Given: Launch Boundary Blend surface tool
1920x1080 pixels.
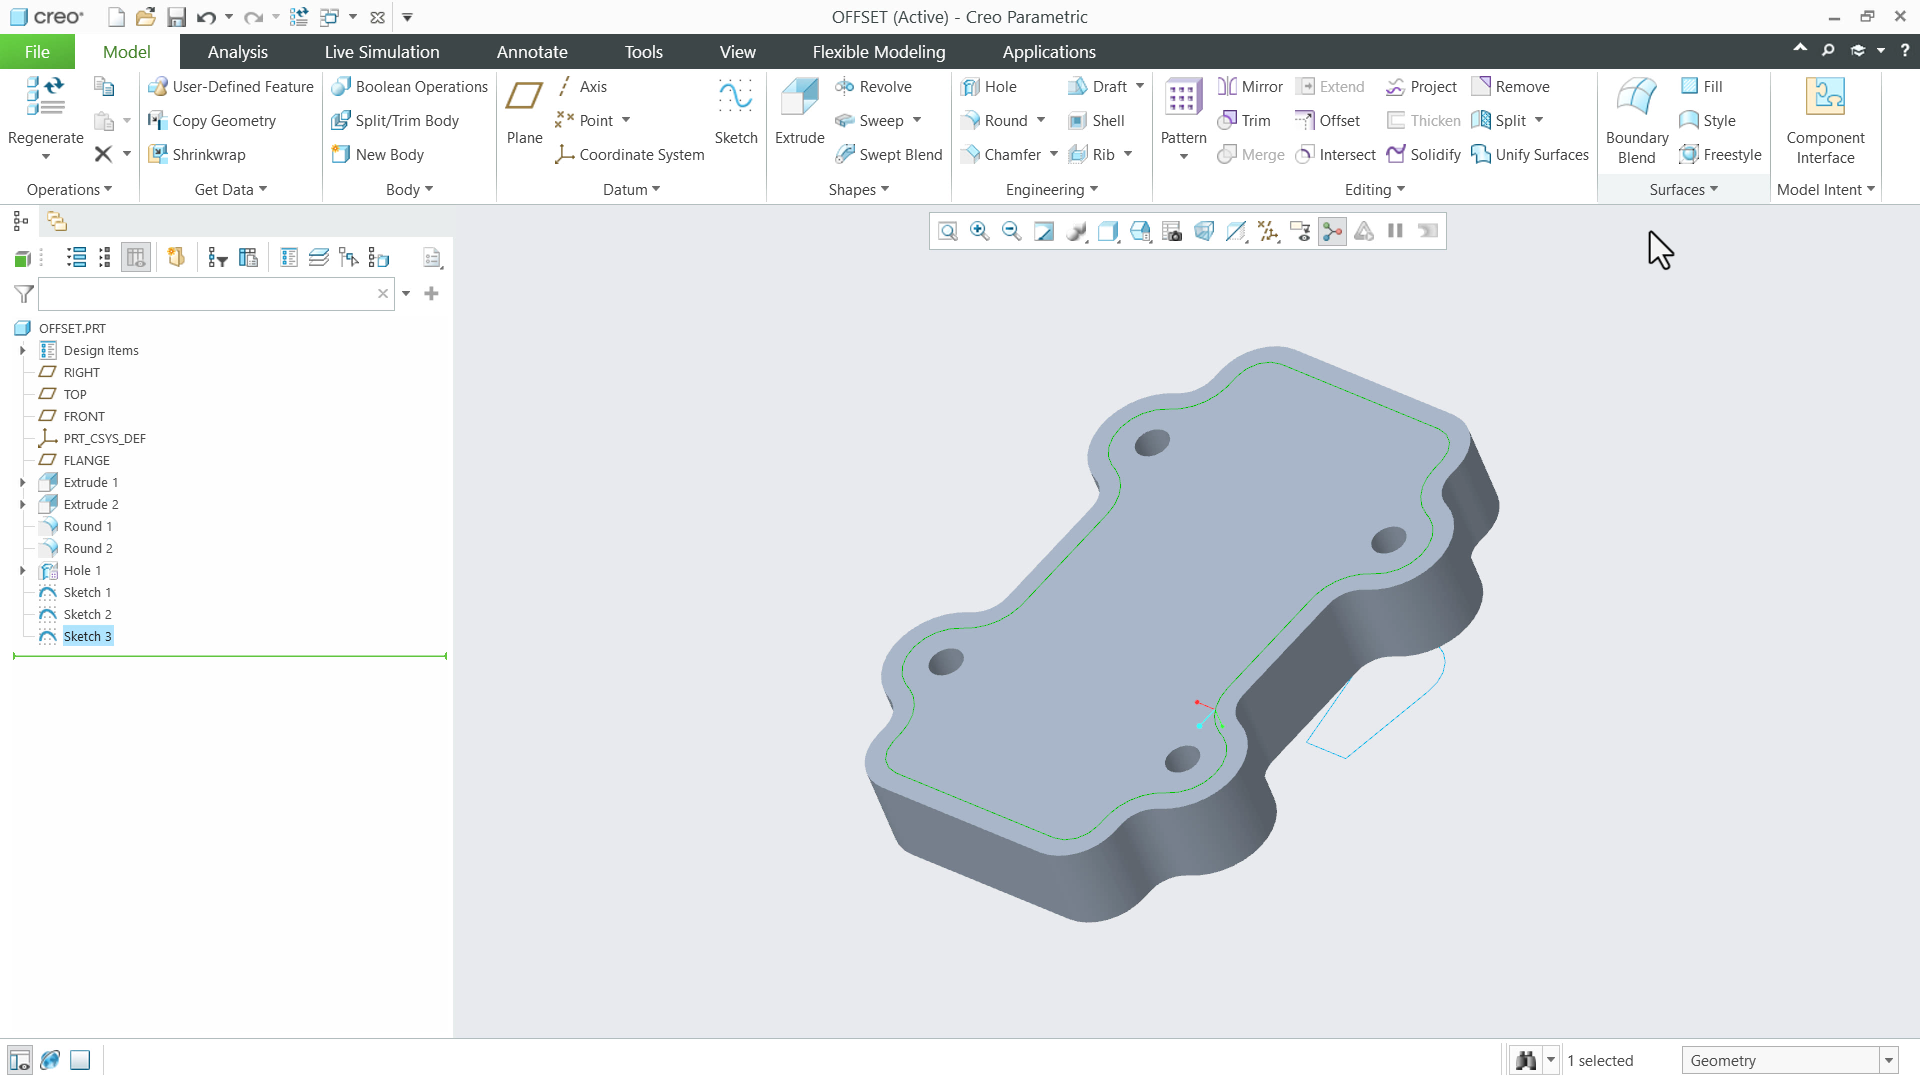Looking at the screenshot, I should point(1637,120).
